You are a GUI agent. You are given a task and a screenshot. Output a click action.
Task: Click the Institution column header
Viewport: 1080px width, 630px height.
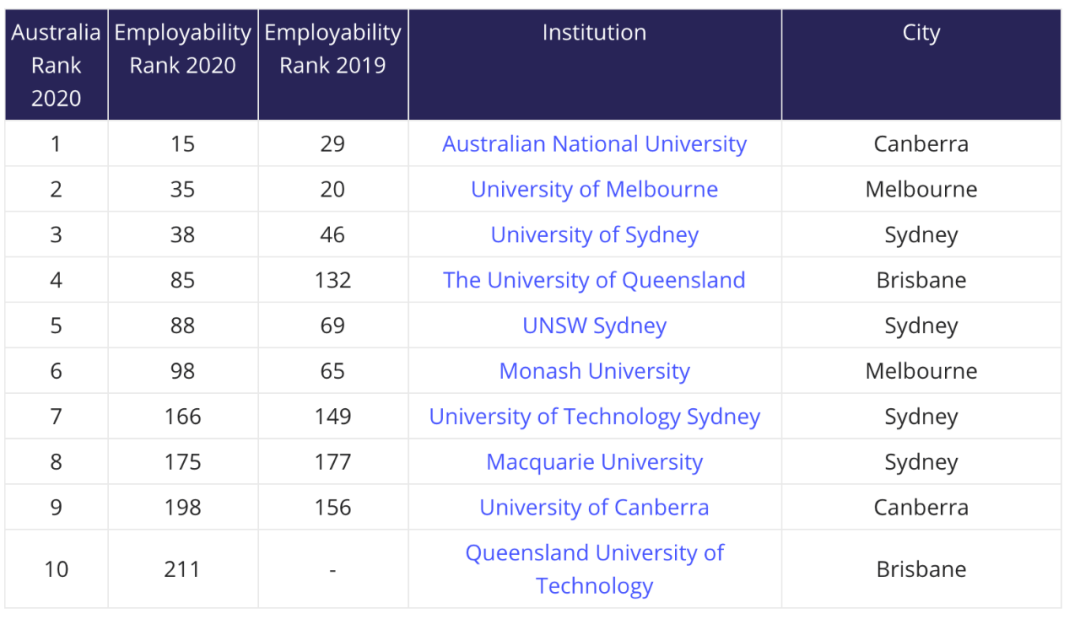594,33
